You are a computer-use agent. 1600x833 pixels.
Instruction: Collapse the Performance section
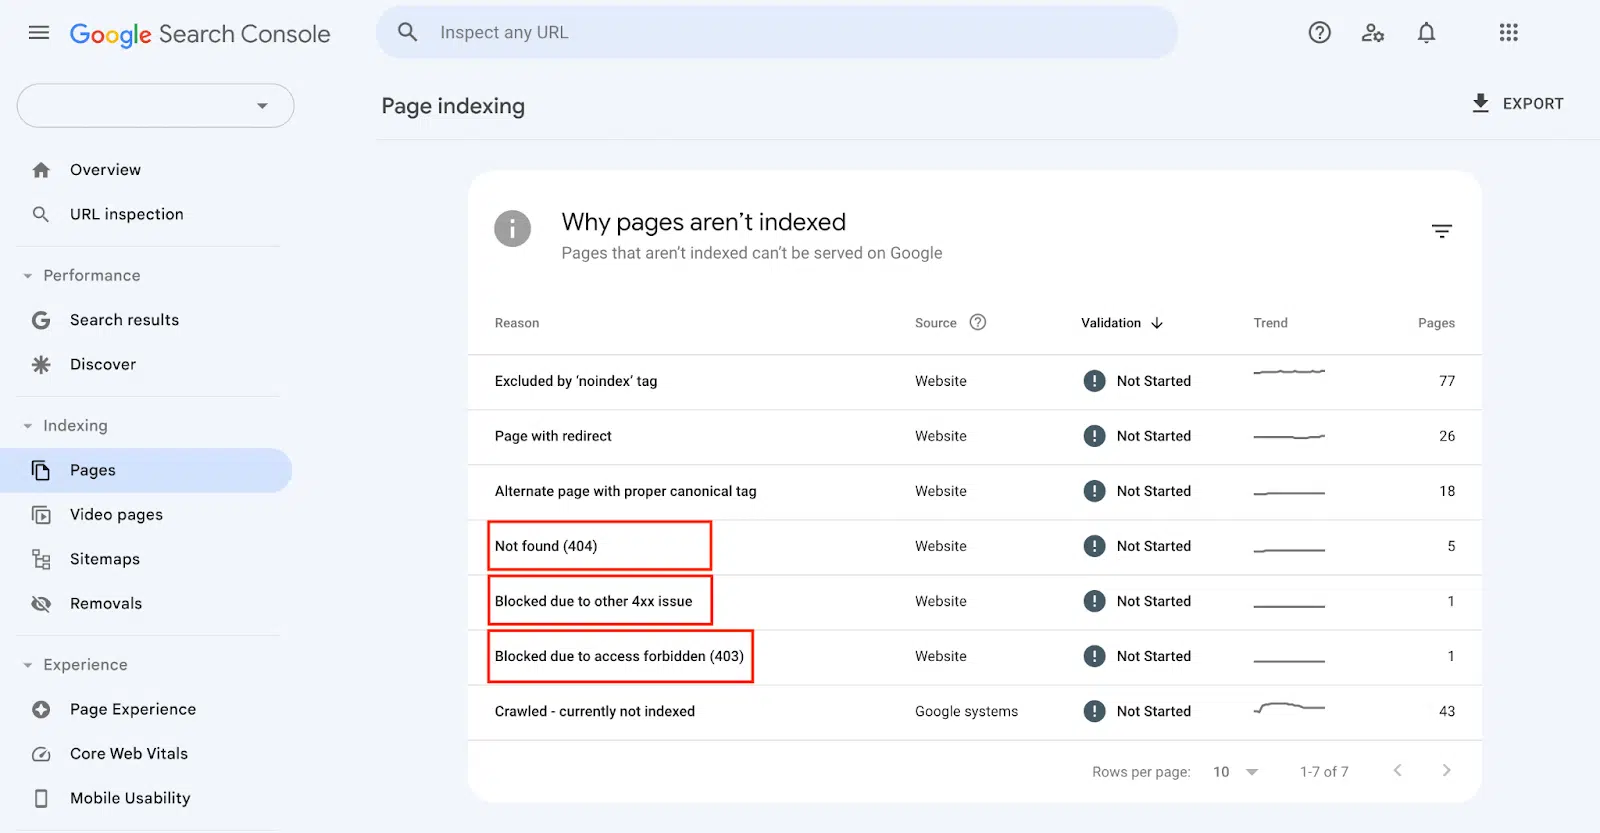(28, 276)
